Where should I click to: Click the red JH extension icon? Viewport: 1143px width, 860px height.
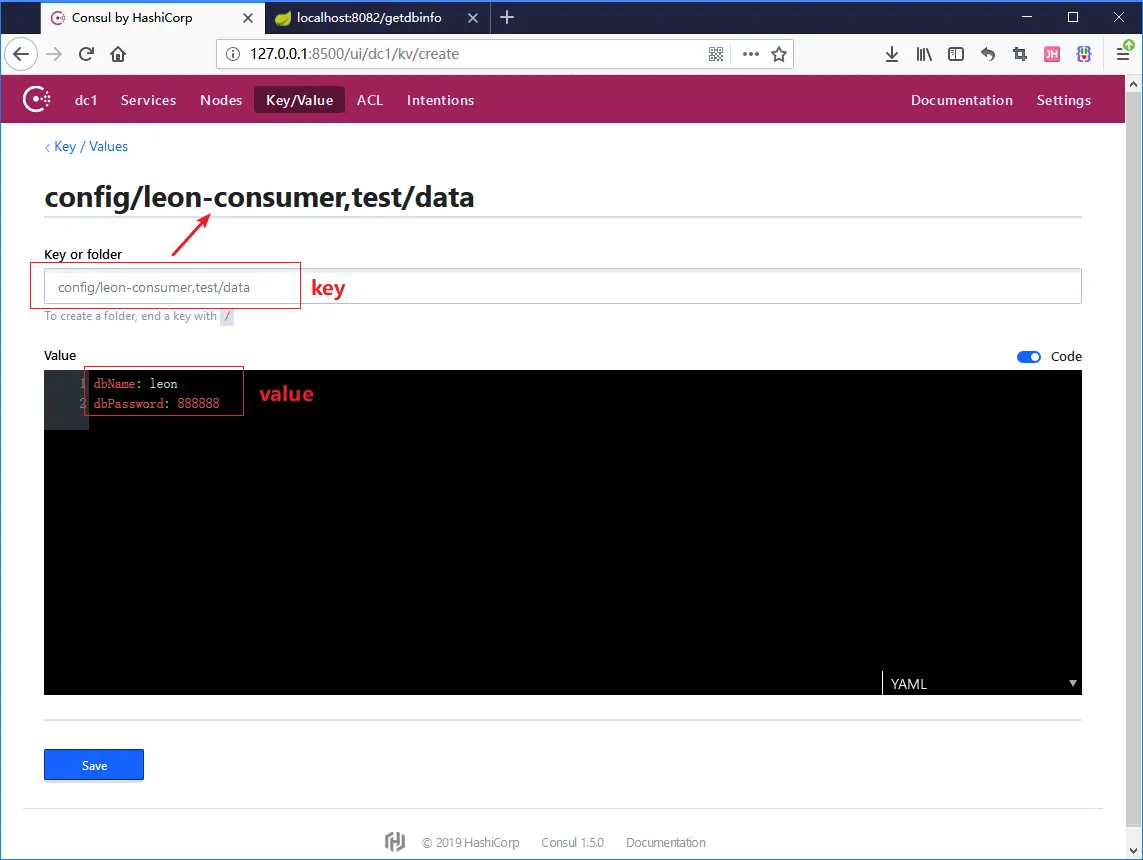point(1052,54)
